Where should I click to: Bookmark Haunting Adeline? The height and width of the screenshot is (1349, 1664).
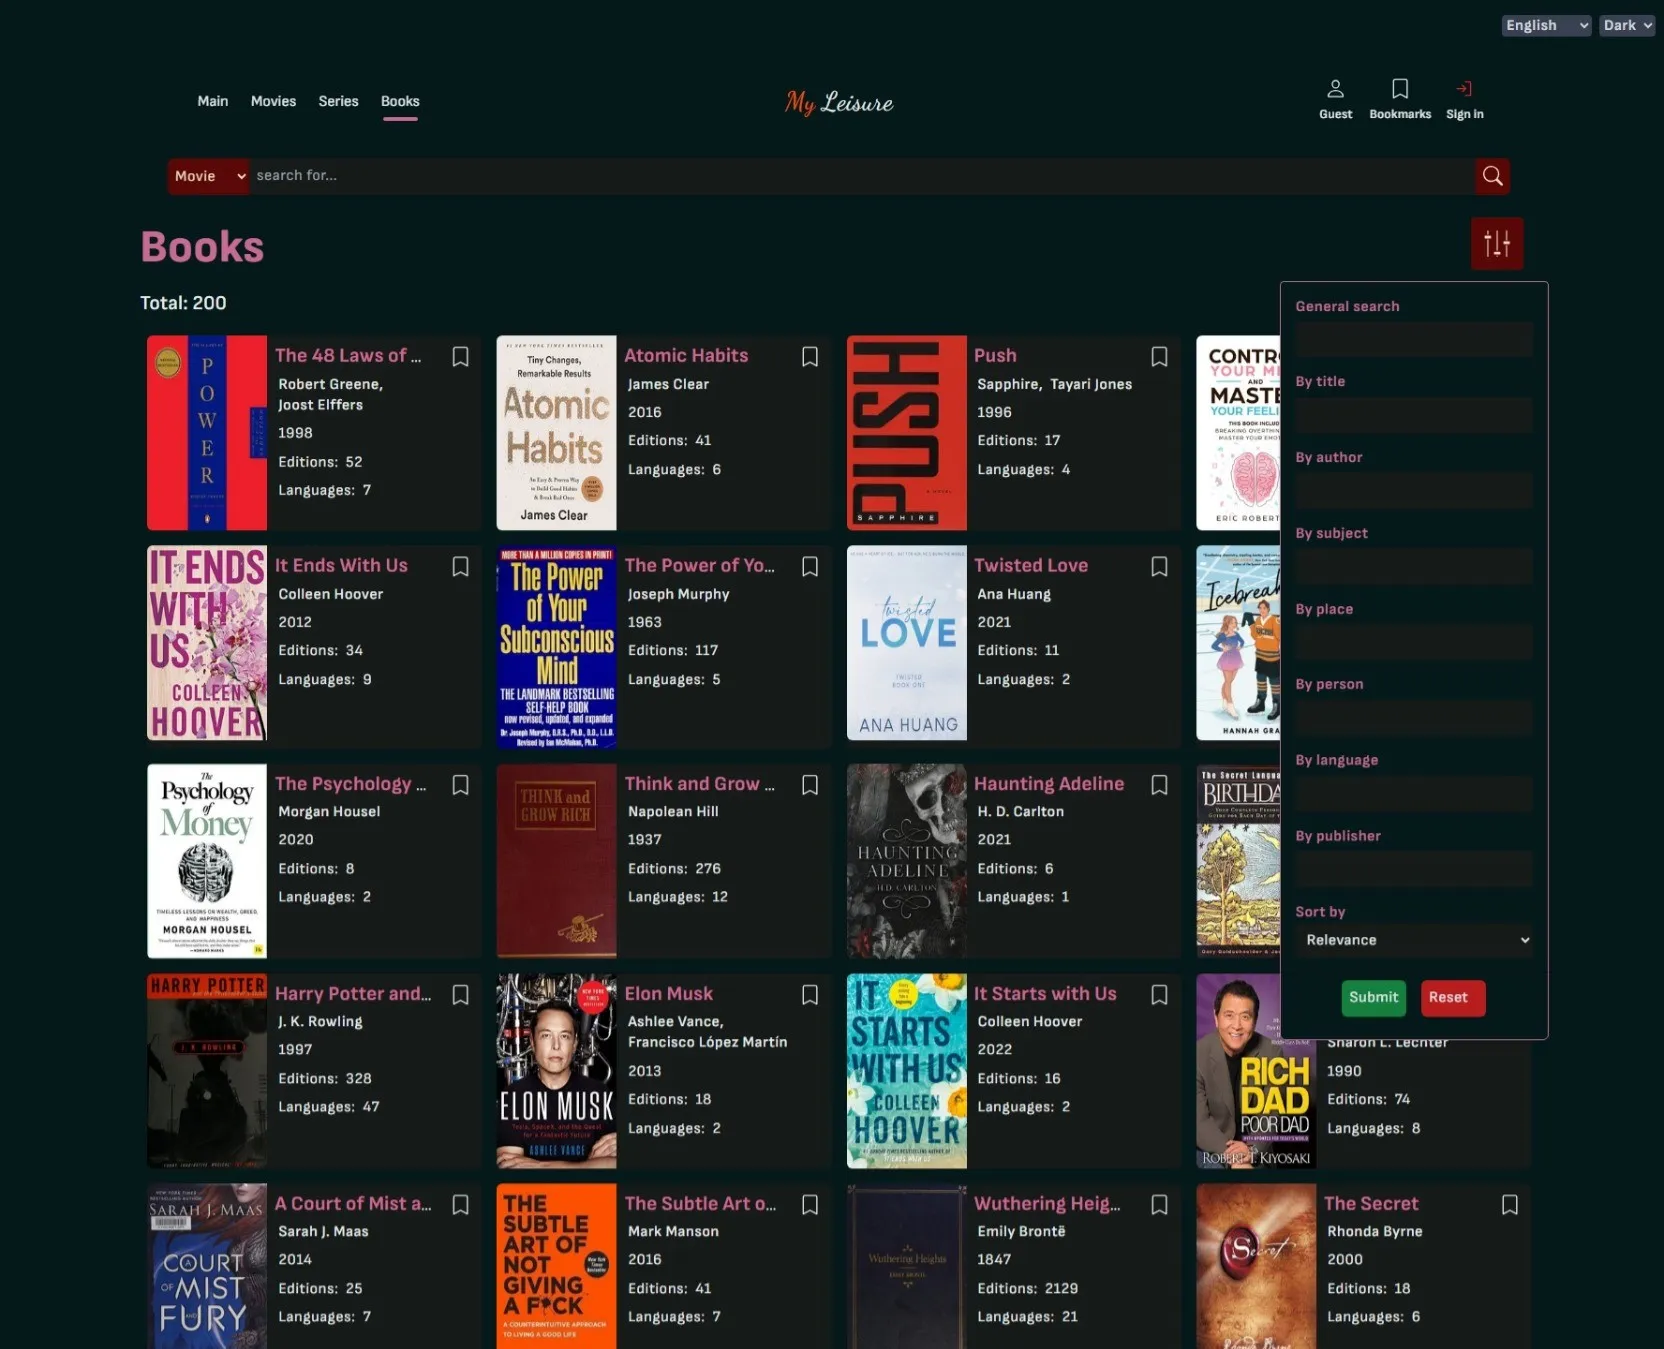coord(1159,785)
